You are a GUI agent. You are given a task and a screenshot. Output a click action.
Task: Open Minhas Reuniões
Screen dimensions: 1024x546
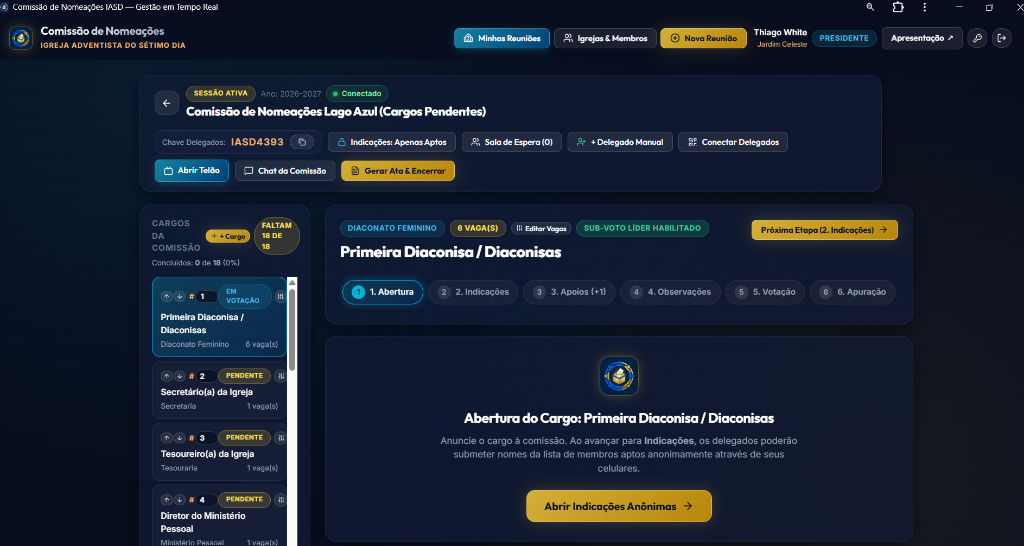[502, 38]
